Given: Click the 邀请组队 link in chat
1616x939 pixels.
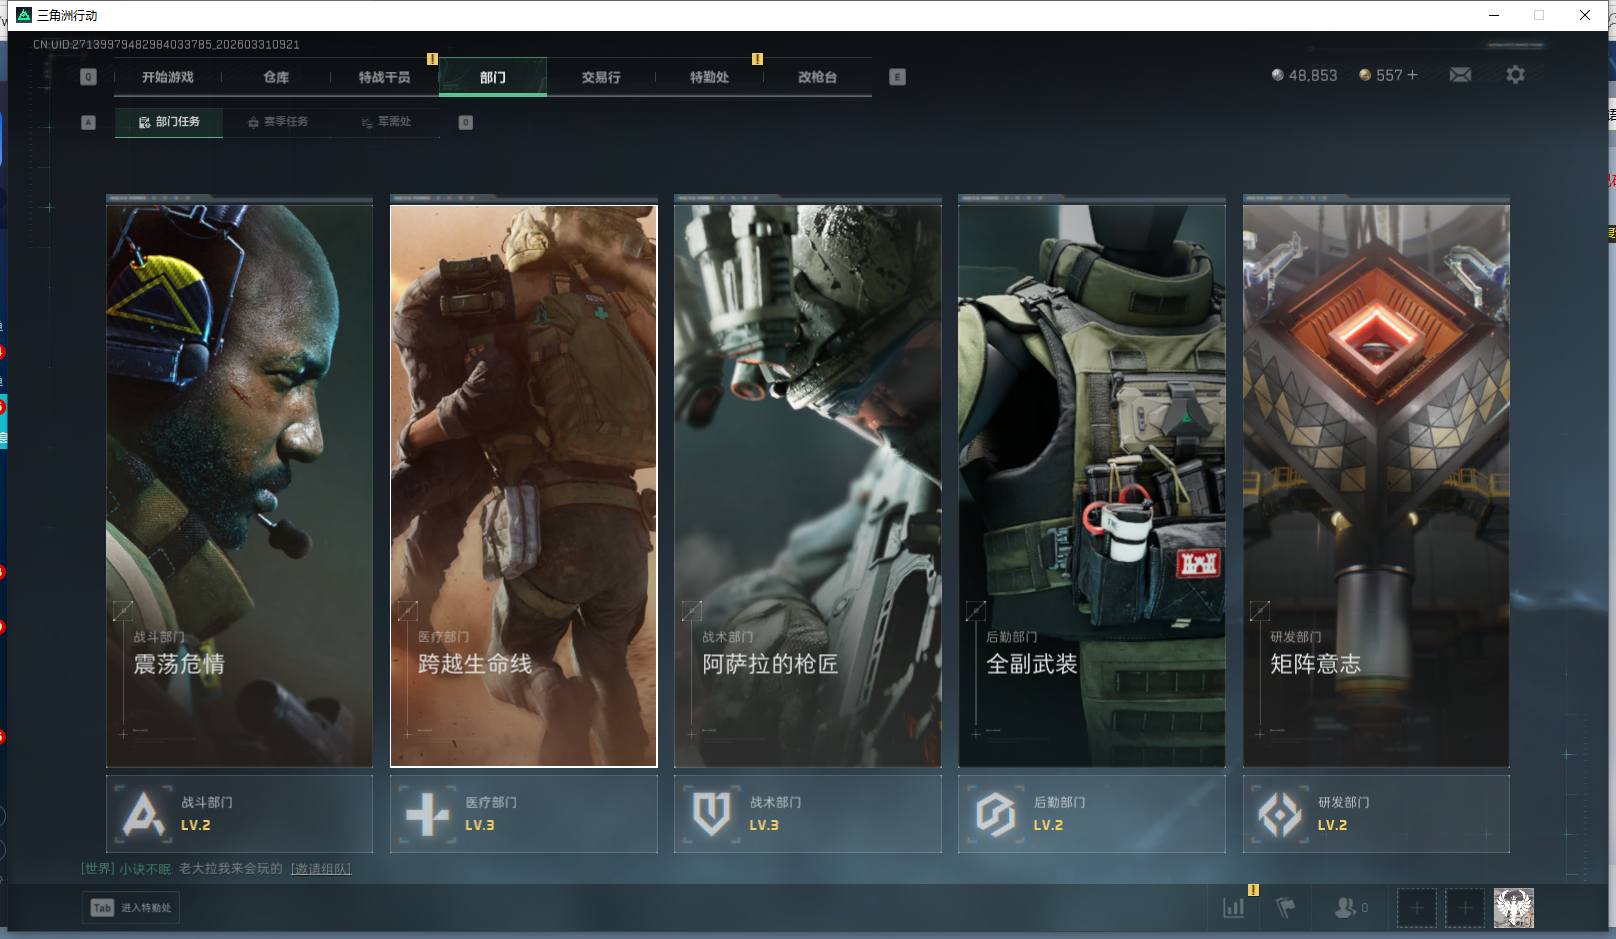Looking at the screenshot, I should tap(321, 869).
